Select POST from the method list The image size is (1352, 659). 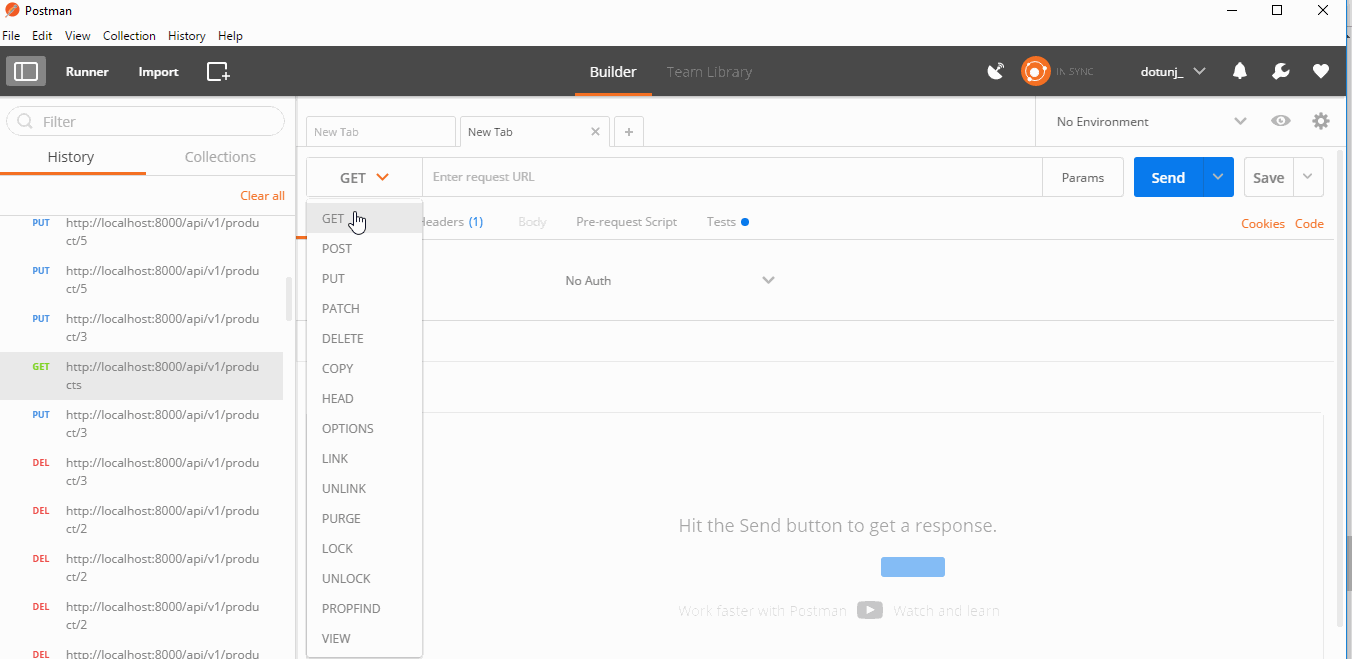point(364,248)
